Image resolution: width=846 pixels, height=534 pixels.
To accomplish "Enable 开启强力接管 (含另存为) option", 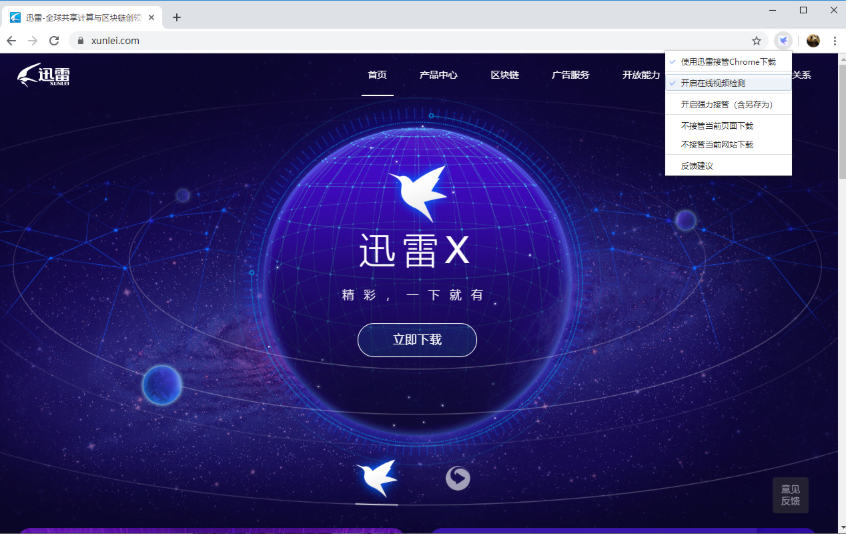I will coord(726,104).
